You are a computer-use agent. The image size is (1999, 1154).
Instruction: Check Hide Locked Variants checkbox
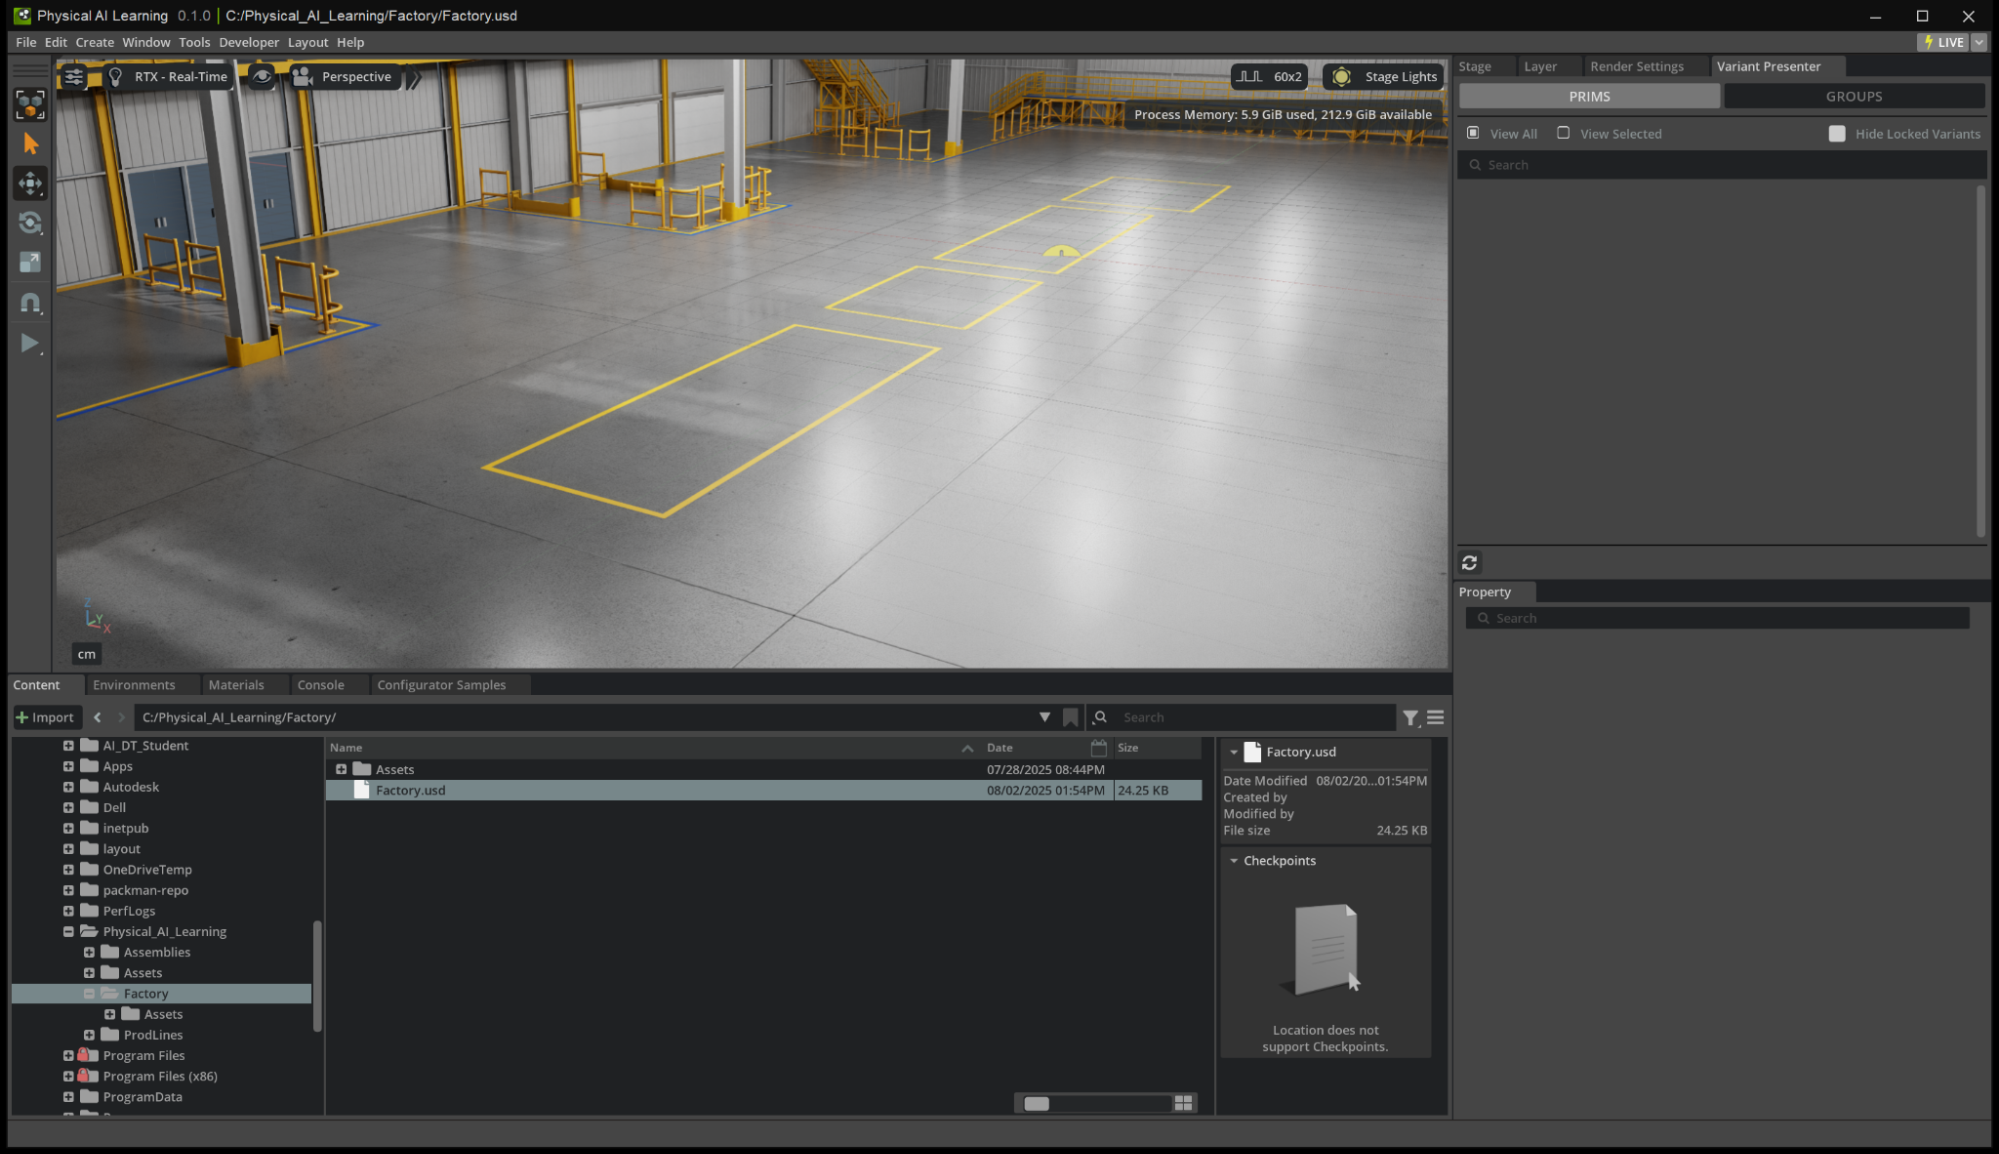(1836, 134)
